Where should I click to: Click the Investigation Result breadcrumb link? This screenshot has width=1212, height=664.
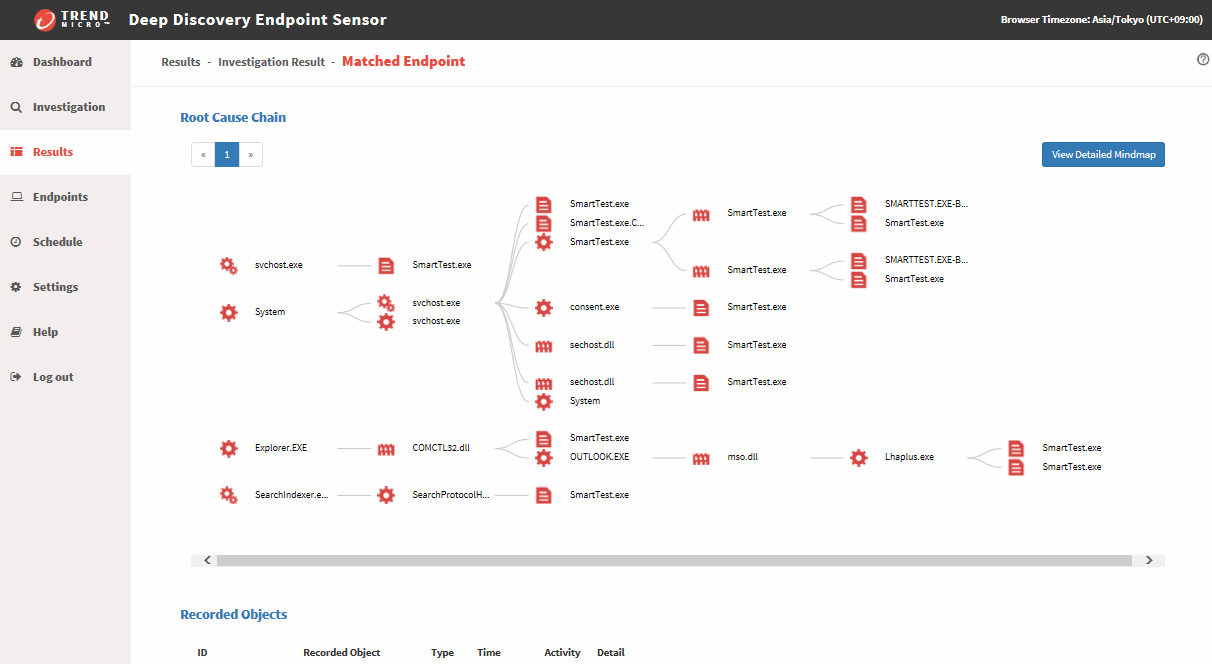tap(271, 62)
